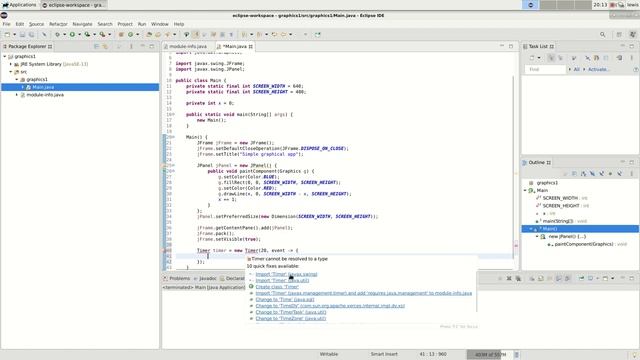Open the File menu
Image resolution: width=640 pixels, height=360 pixels.
pos(7,24)
